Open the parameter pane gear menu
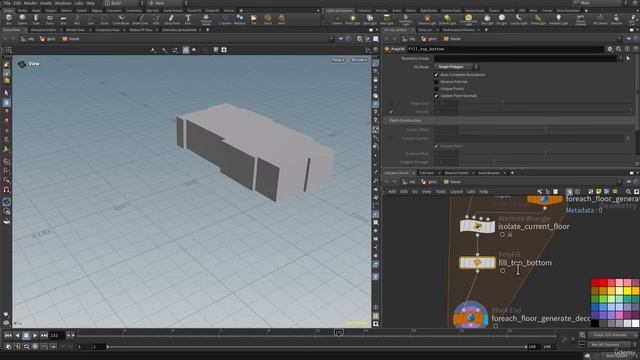This screenshot has width=640, height=360. coord(610,49)
